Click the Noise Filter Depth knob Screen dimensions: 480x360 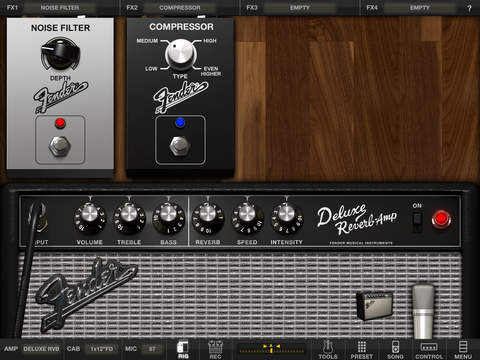coord(60,54)
